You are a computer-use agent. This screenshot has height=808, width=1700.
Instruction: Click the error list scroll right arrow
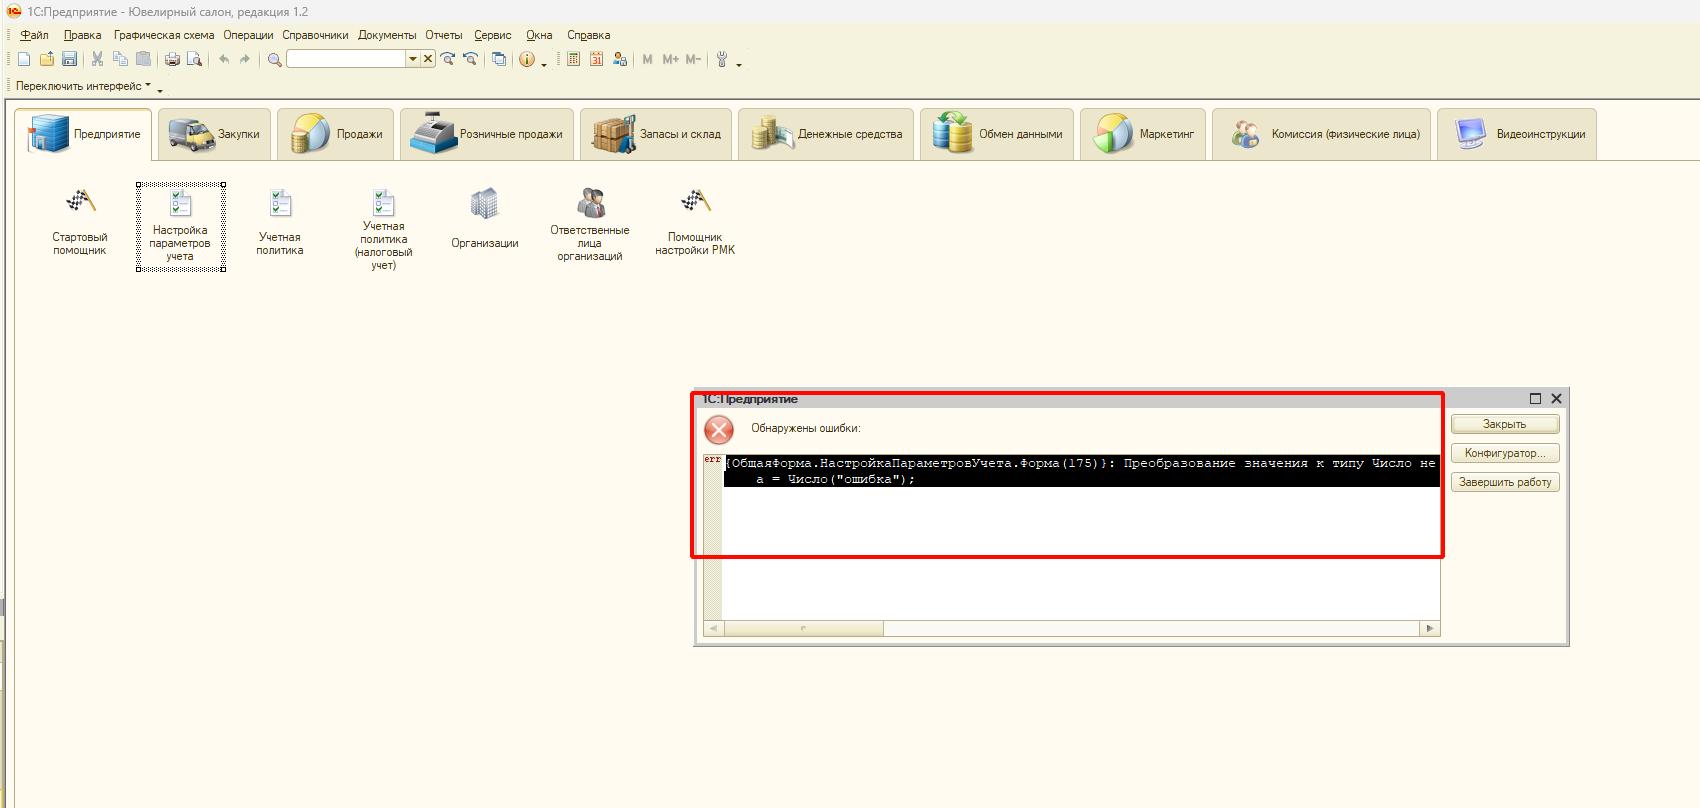[x=1430, y=629]
